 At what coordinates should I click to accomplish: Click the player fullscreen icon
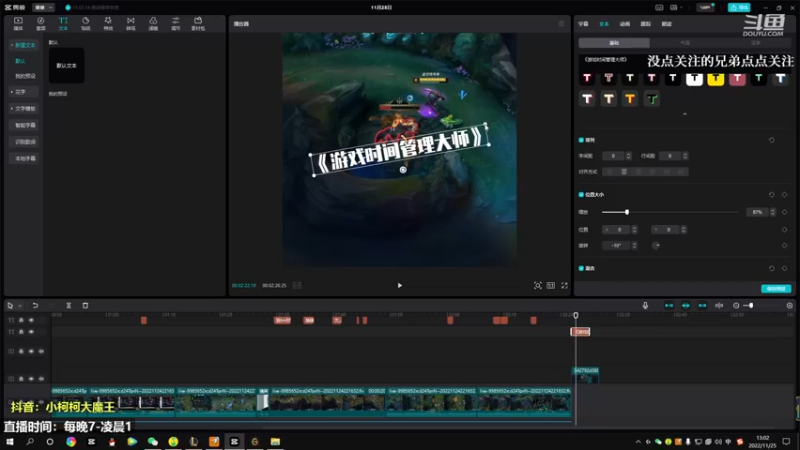(564, 286)
